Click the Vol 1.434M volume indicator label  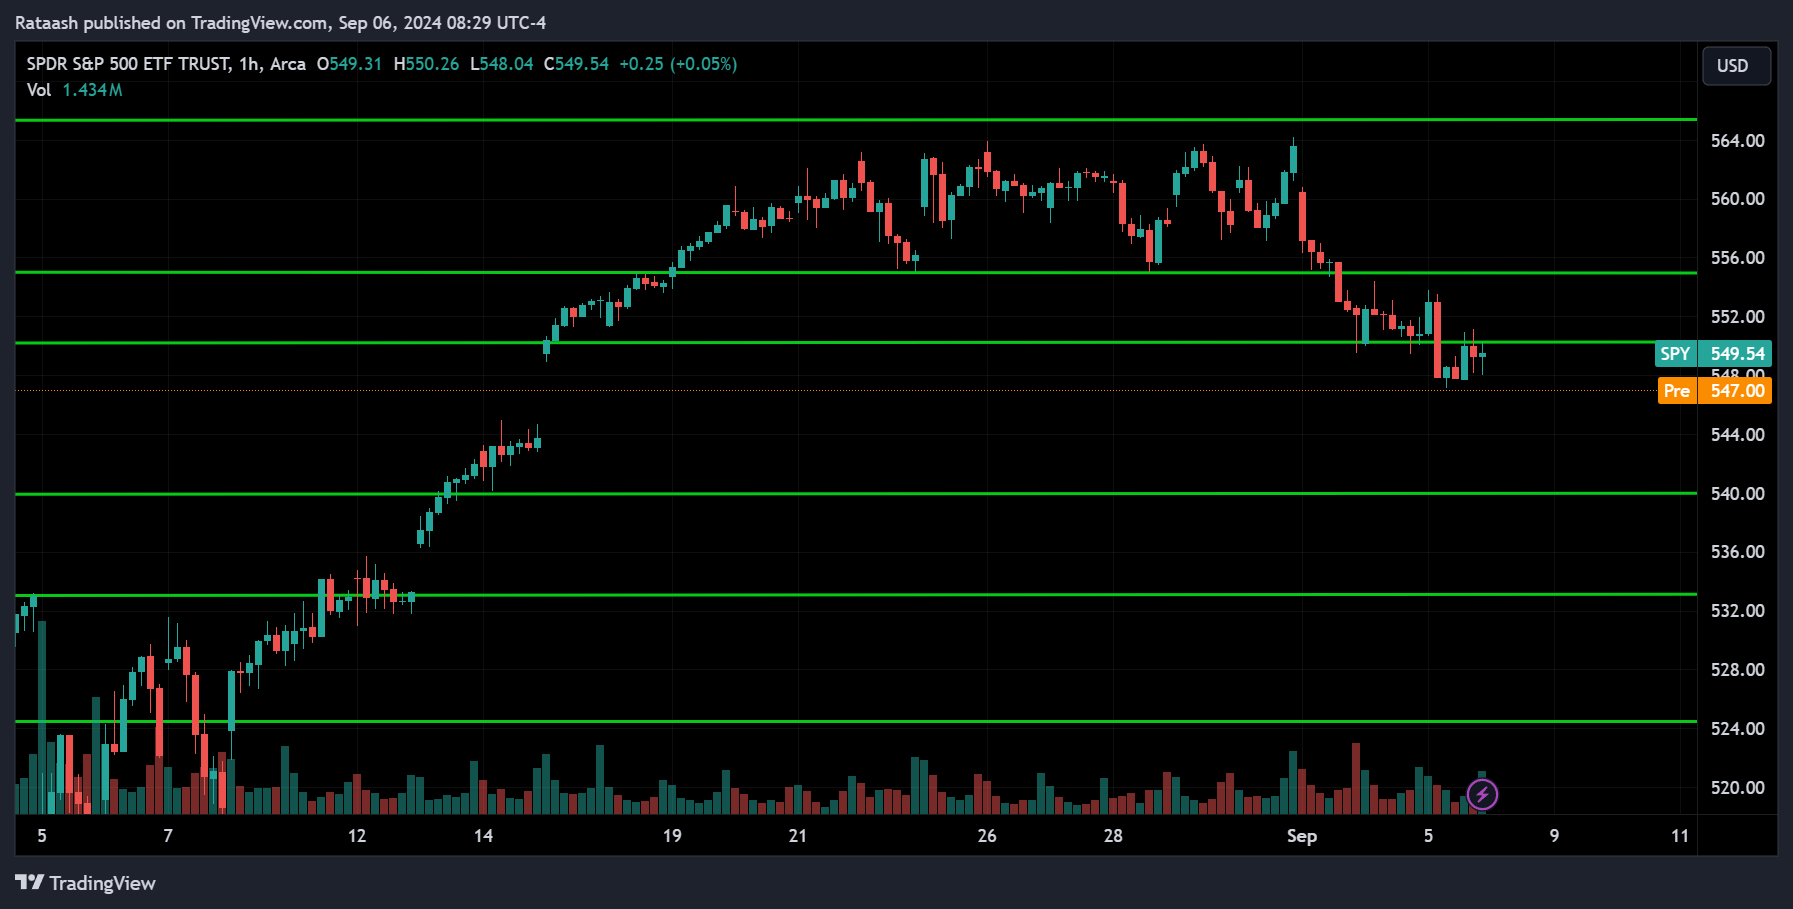click(x=75, y=90)
